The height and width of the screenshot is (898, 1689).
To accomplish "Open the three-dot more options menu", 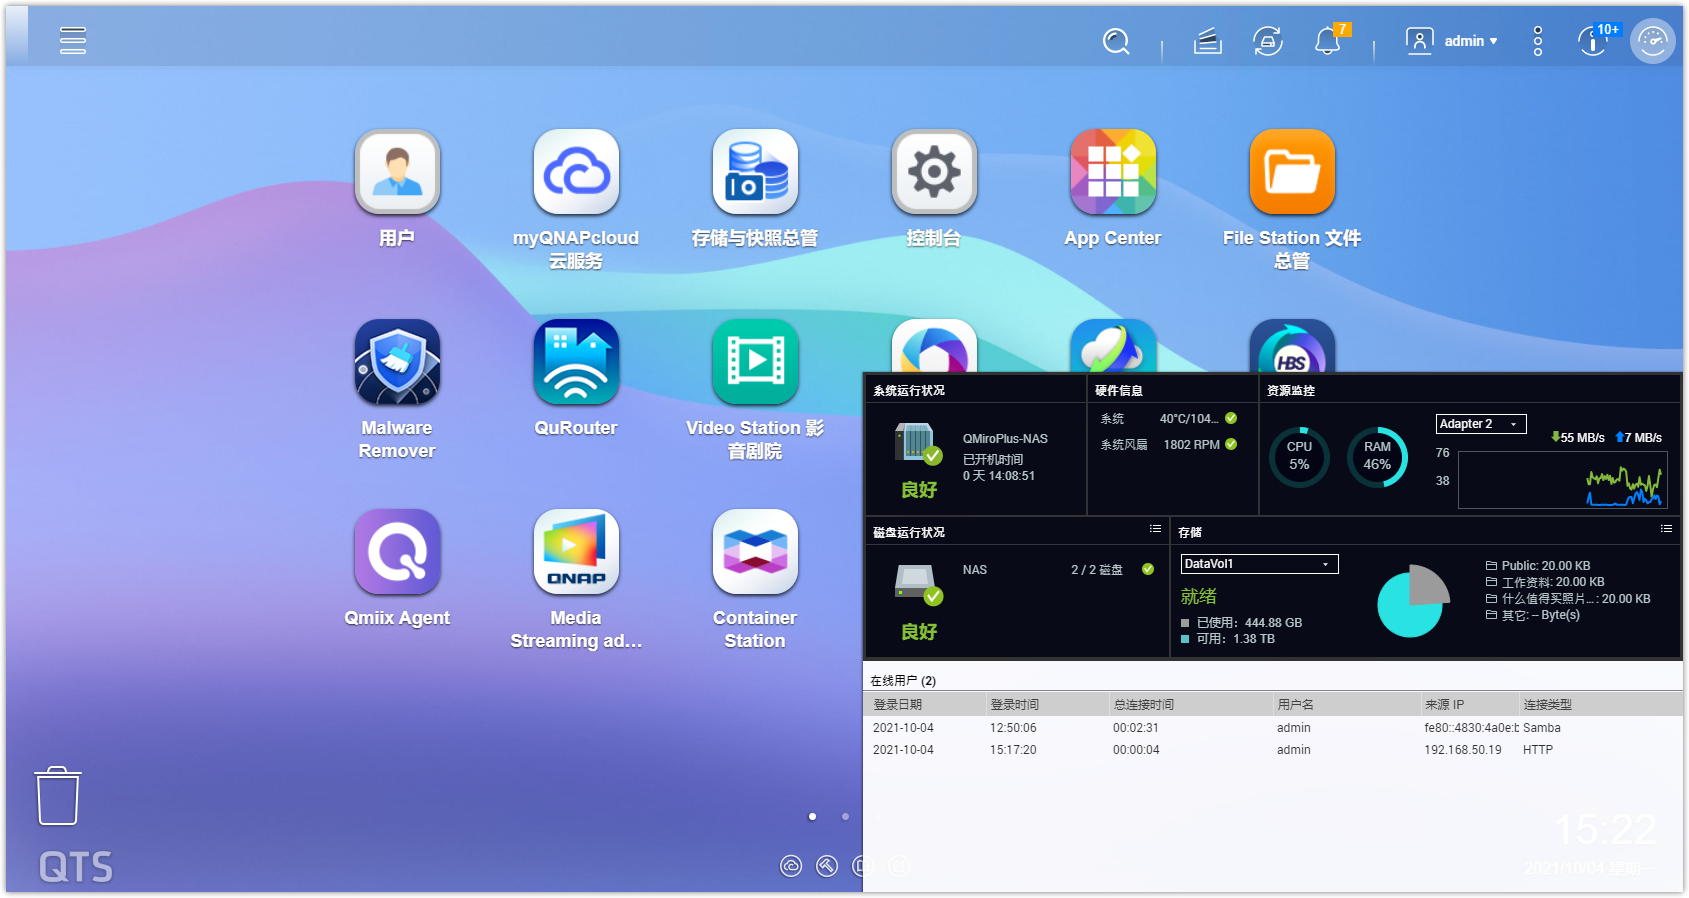I will coord(1538,41).
